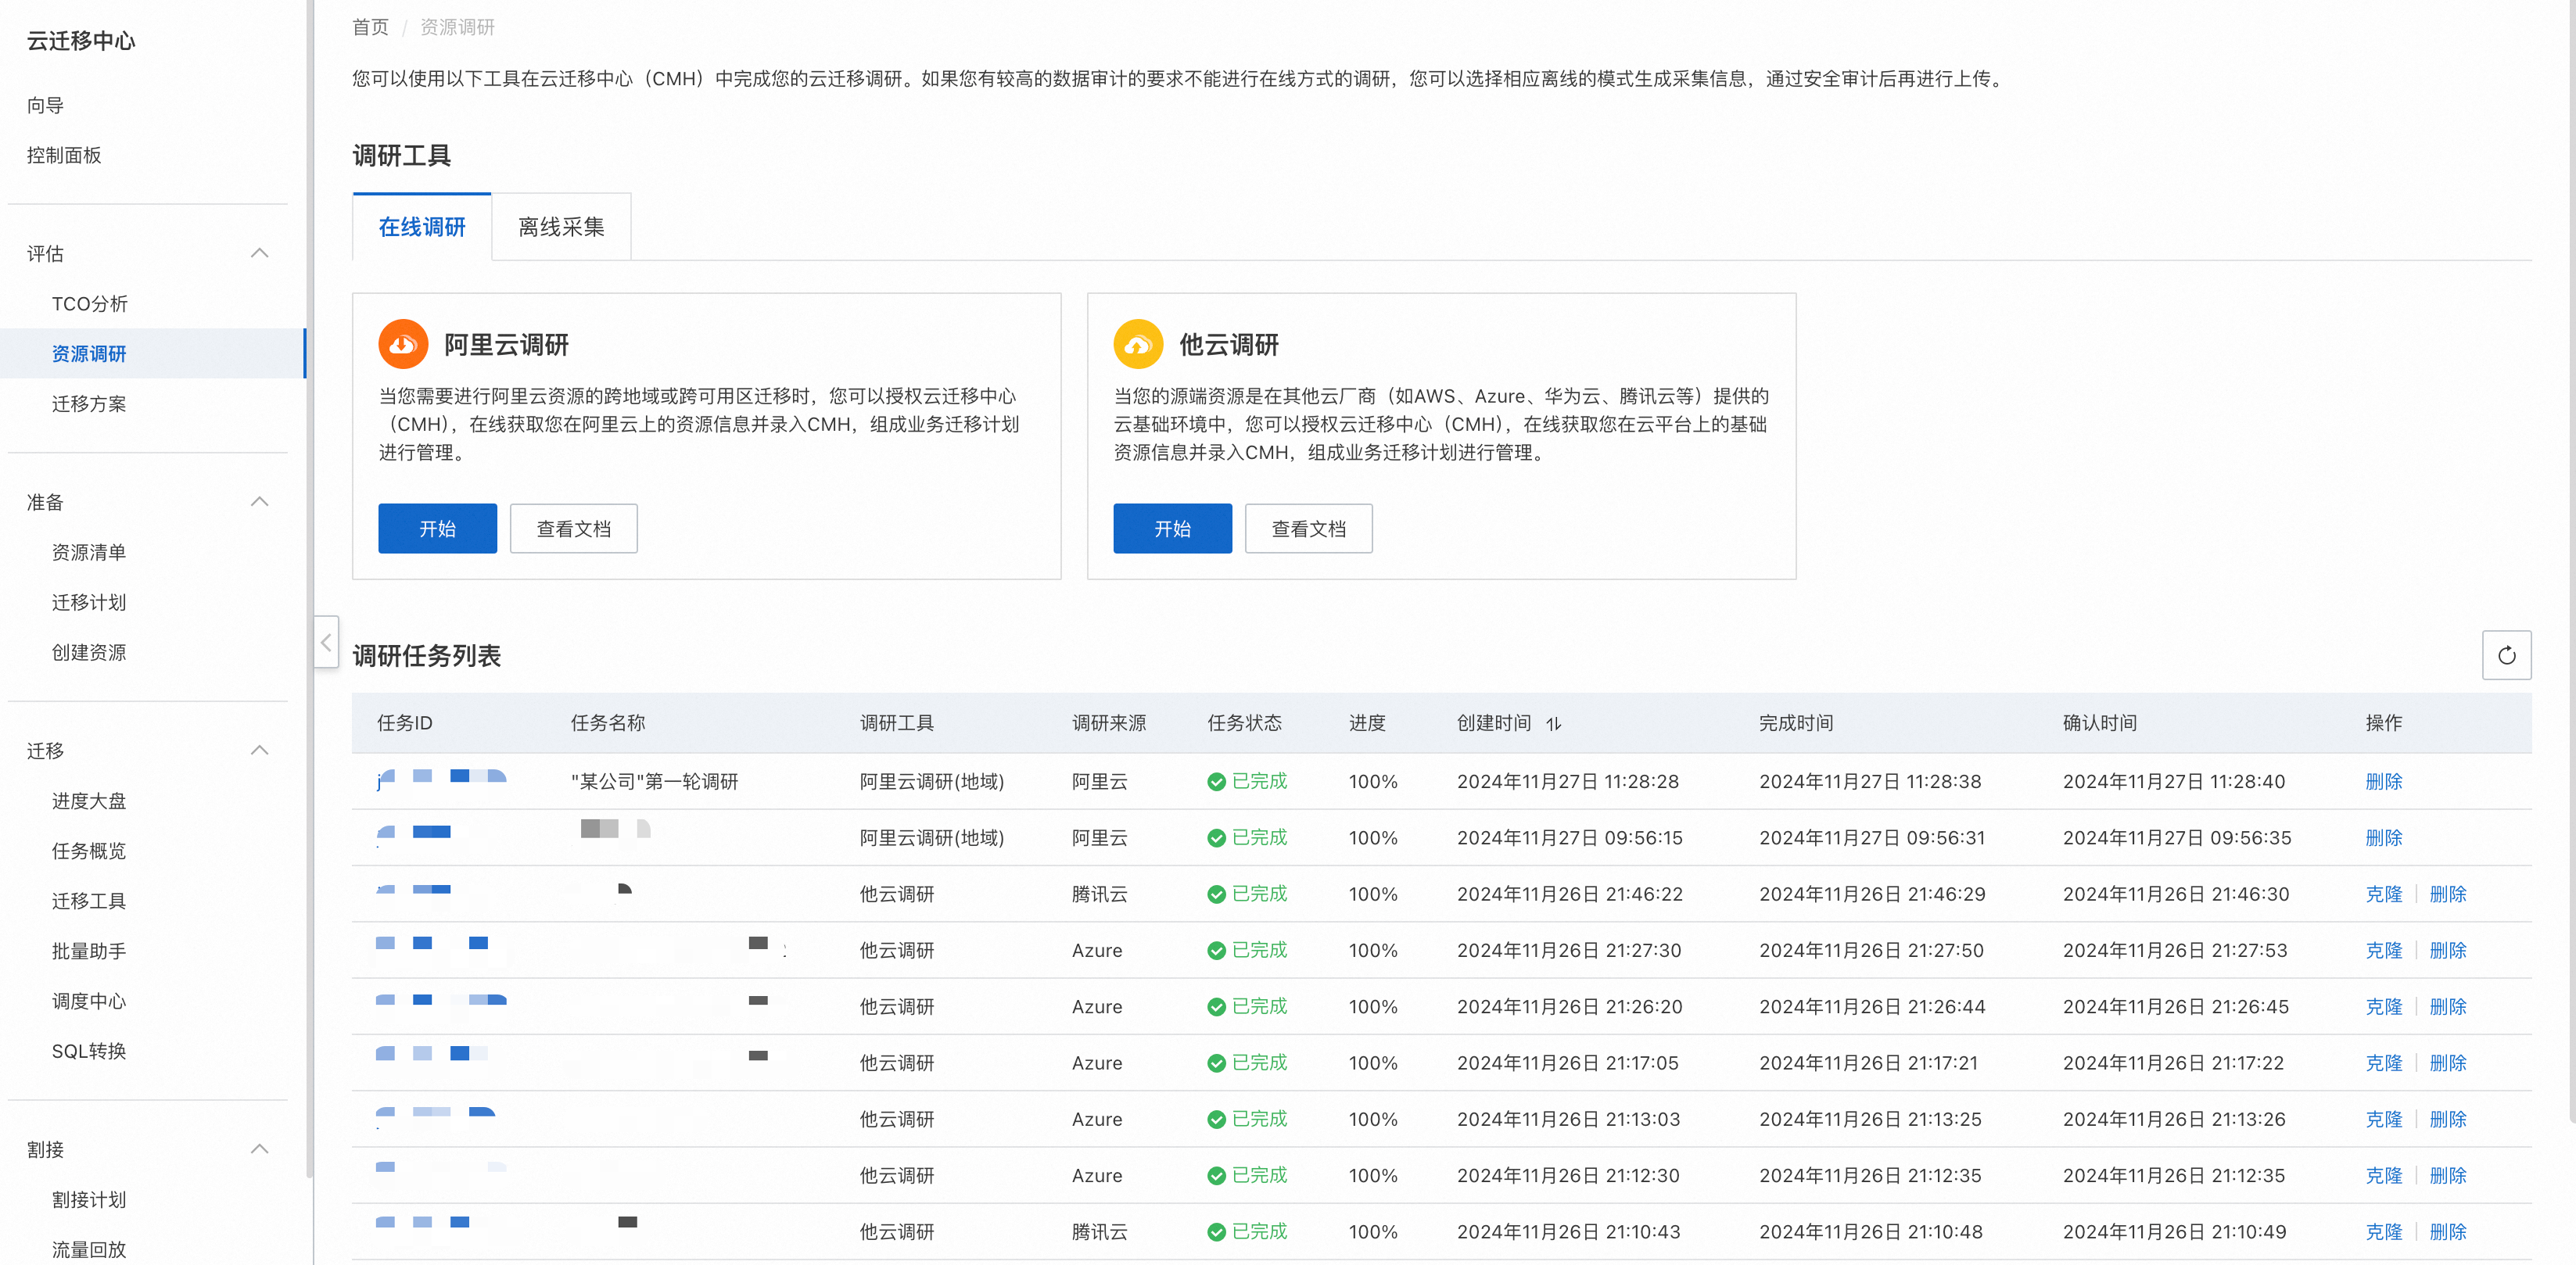2576x1265 pixels.
Task: Clone the task created 21:12:30
Action: [2384, 1175]
